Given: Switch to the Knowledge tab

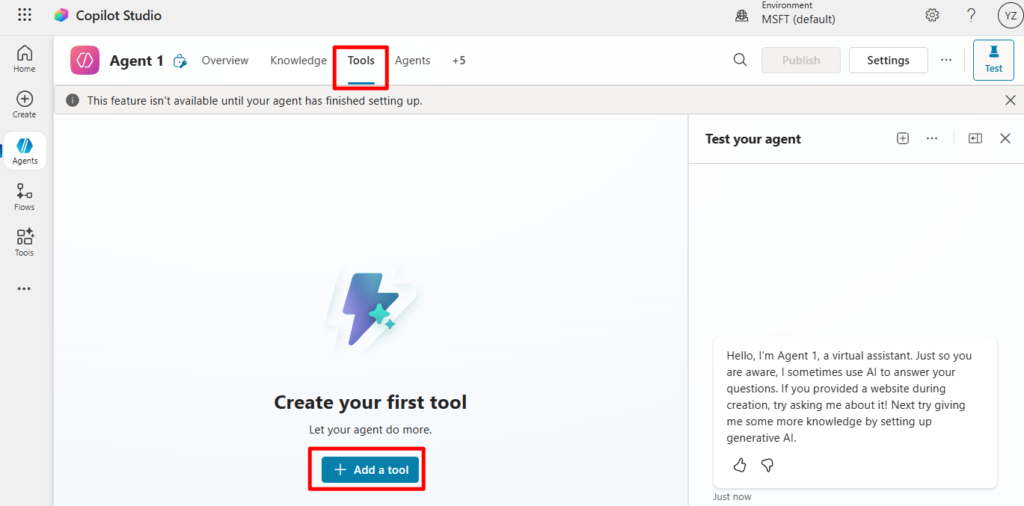Looking at the screenshot, I should pos(298,60).
